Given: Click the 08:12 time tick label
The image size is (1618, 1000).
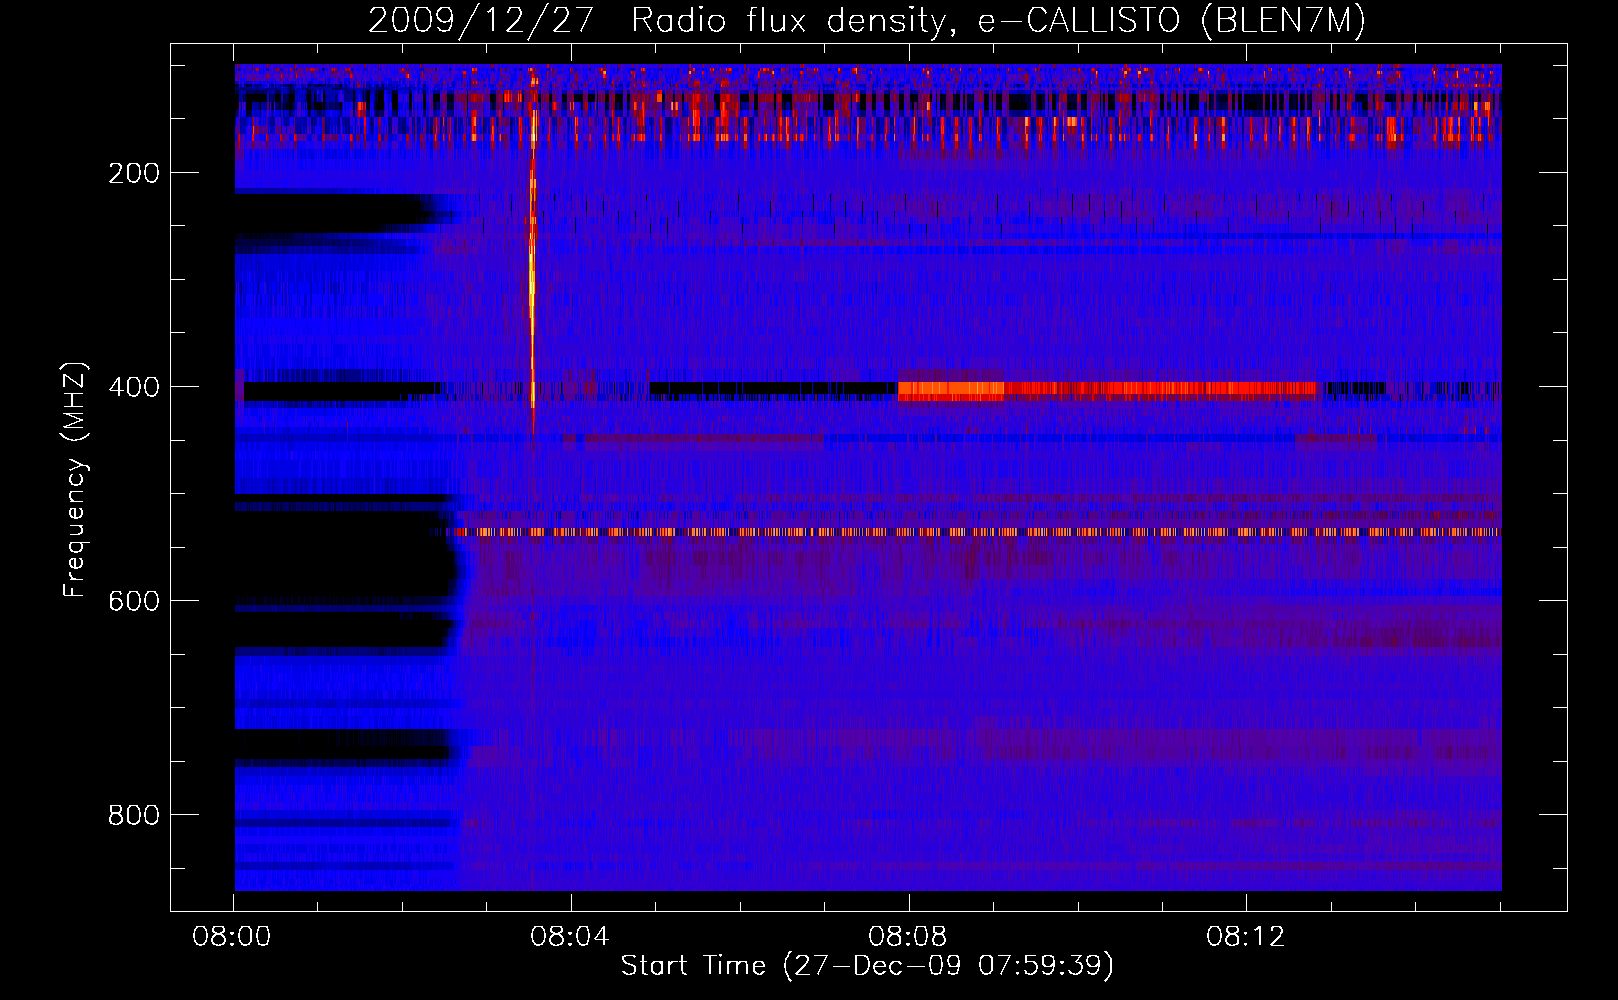Looking at the screenshot, I should [1246, 937].
